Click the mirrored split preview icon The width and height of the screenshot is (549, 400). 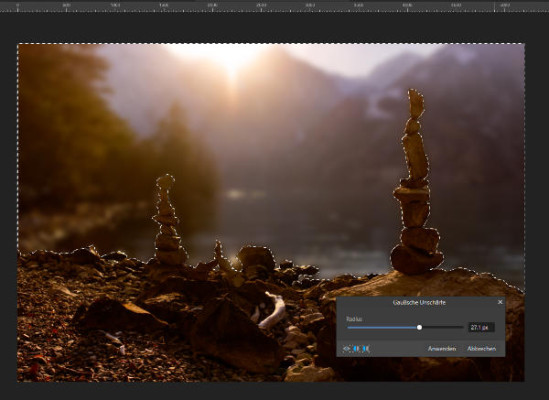[x=366, y=349]
